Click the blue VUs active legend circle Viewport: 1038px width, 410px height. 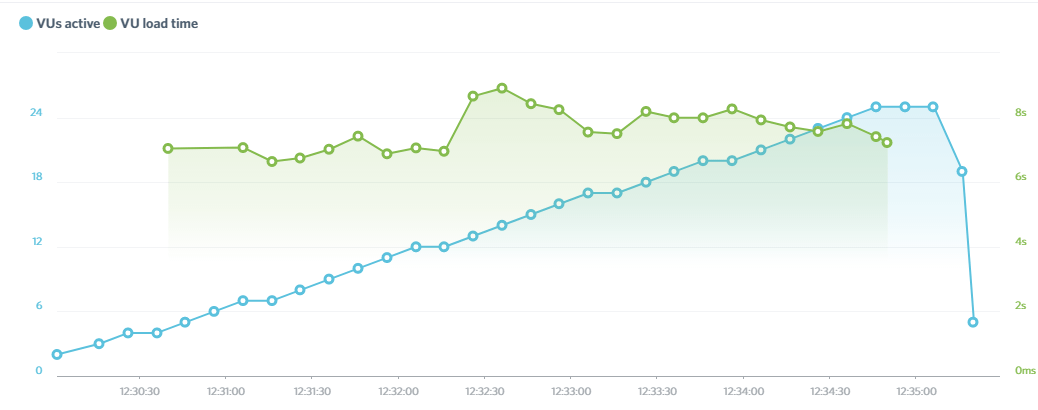(26, 24)
